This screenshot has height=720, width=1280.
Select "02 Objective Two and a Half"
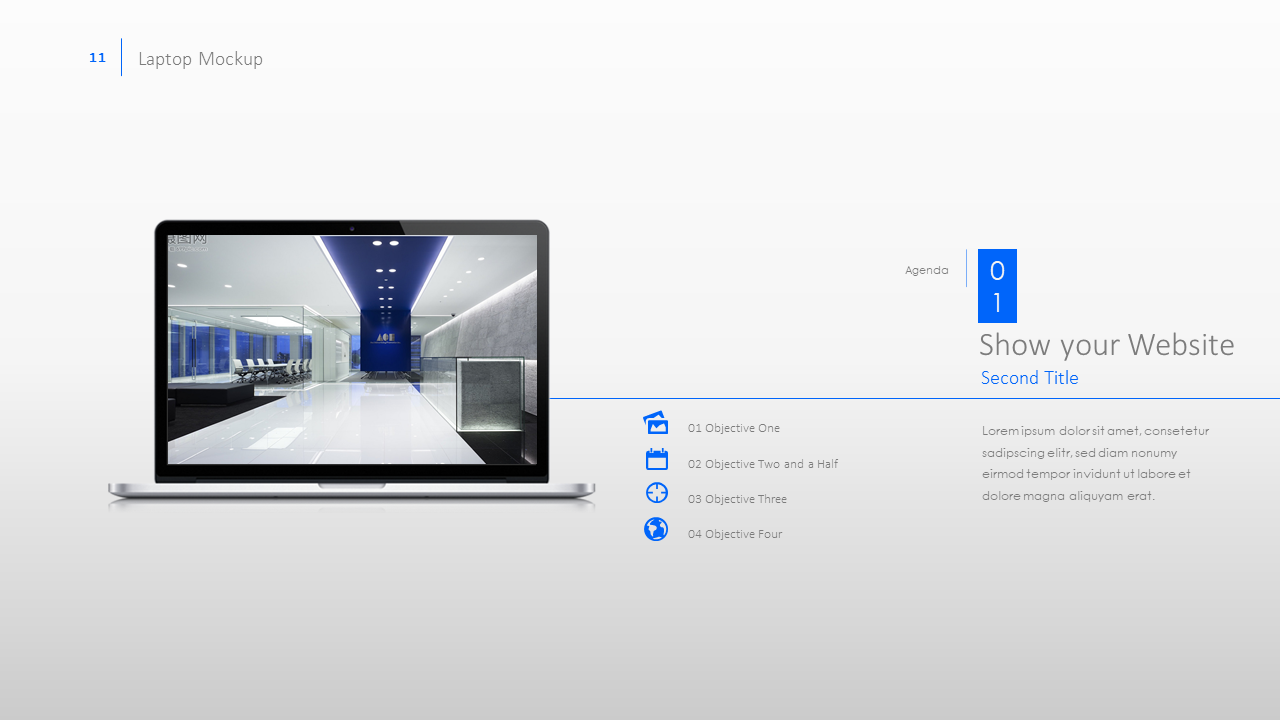coord(762,464)
